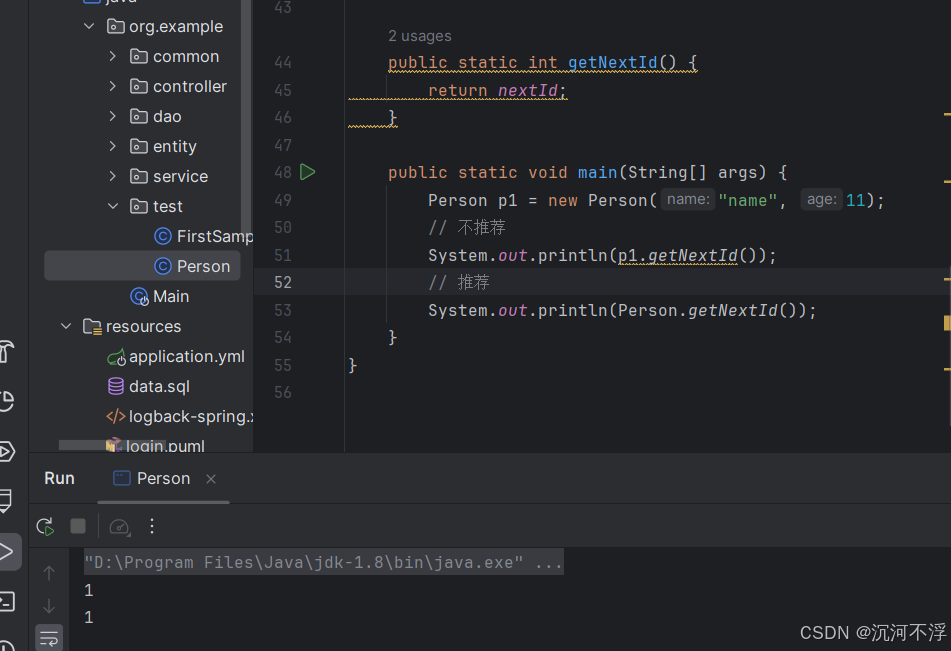Viewport: 951px width, 651px height.
Task: Click line number 52 in gutter
Action: (283, 283)
